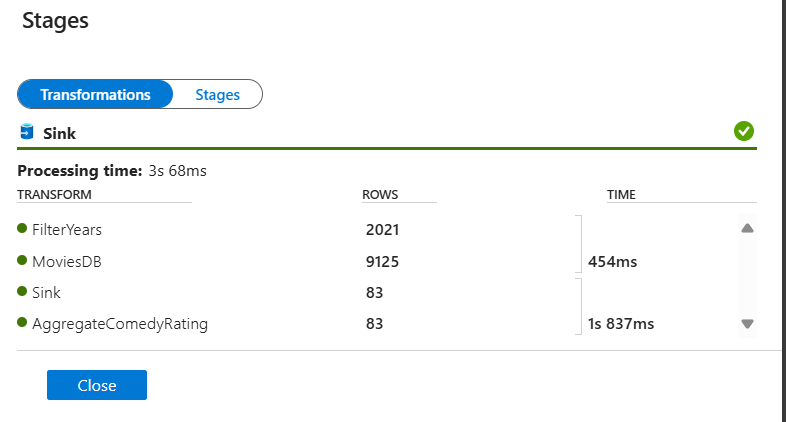Click the green status dot beside MoviesDB
This screenshot has width=786, height=422.
[x=23, y=261]
